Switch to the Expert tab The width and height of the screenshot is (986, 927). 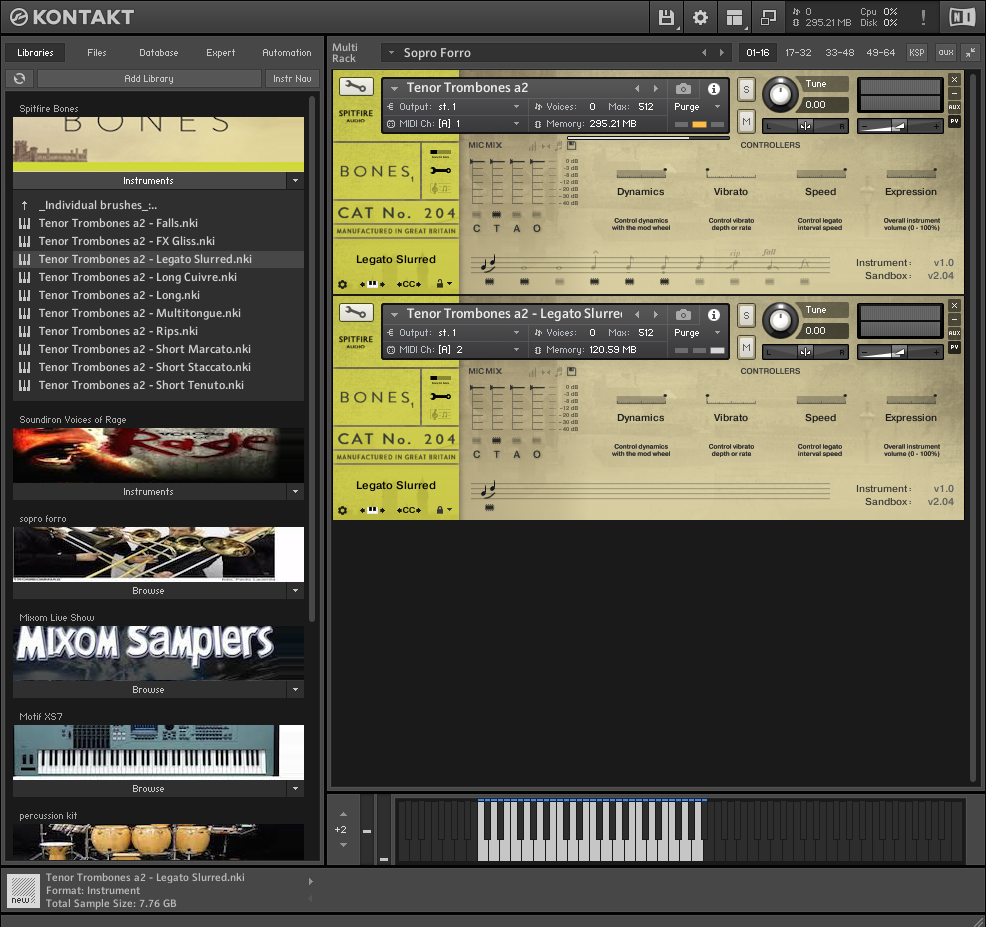[x=221, y=53]
